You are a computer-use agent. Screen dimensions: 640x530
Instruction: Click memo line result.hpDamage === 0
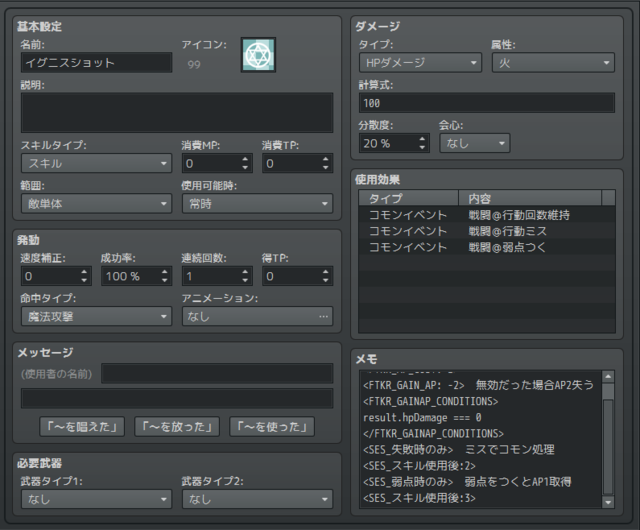pyautogui.click(x=422, y=417)
